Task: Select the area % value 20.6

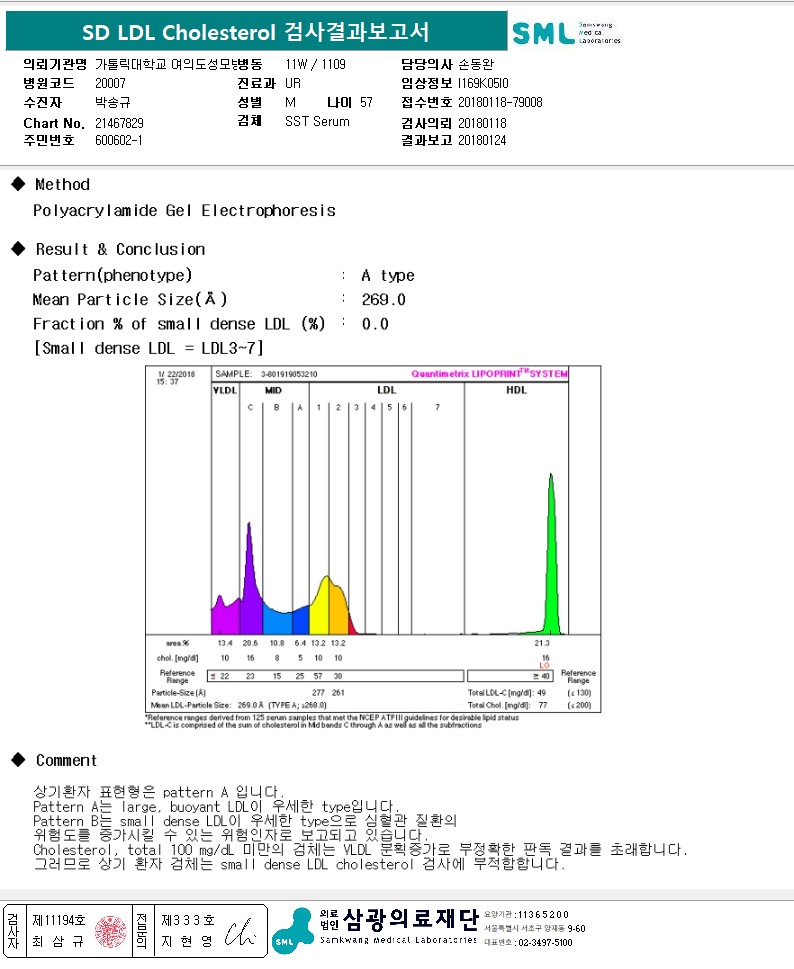Action: (250, 643)
